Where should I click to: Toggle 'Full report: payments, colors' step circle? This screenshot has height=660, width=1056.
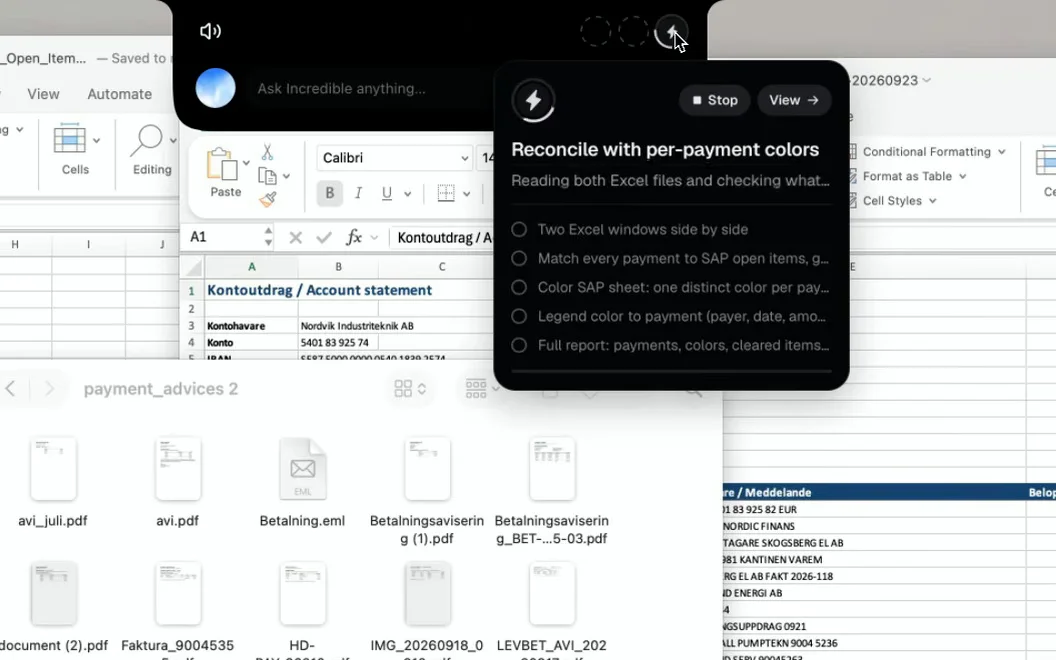tap(519, 345)
